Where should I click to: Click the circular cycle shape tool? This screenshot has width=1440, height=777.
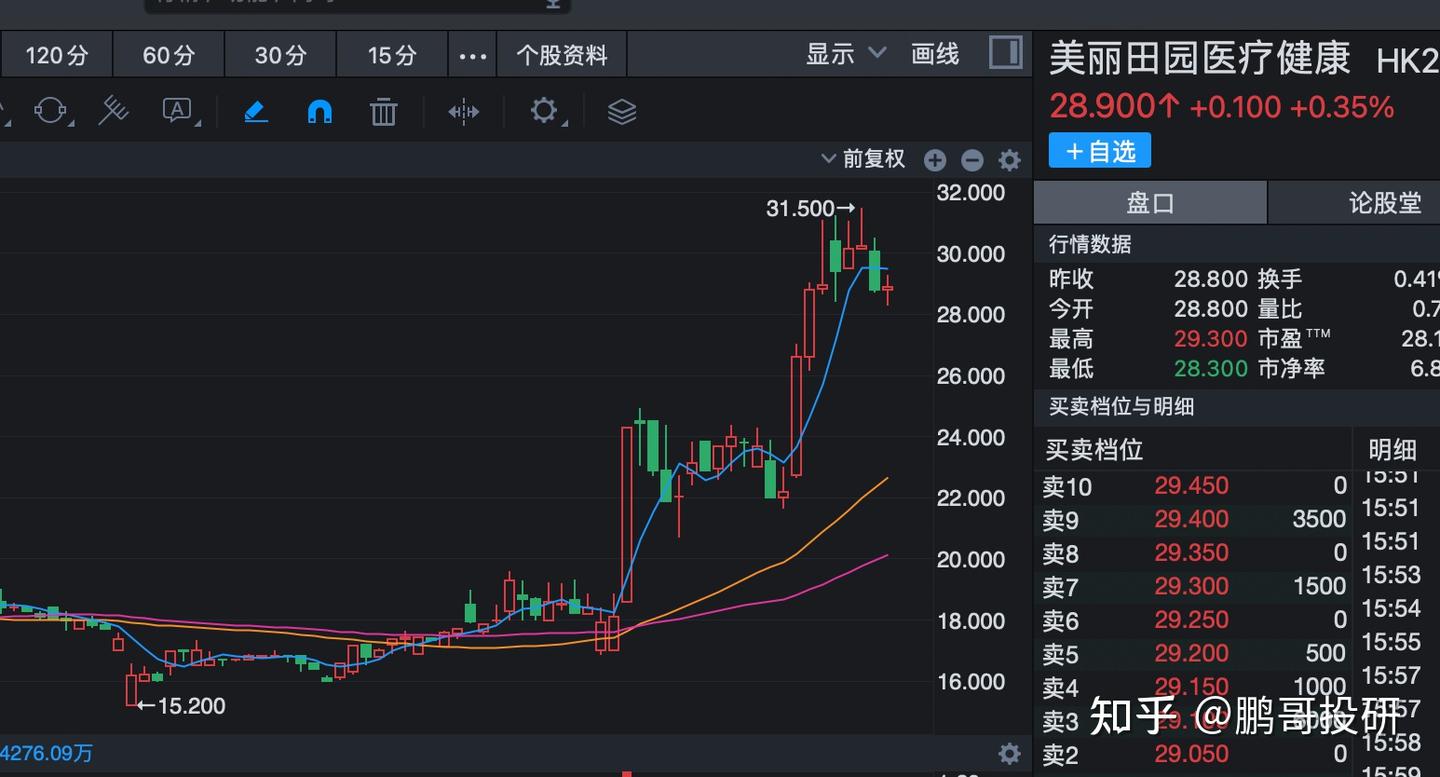pos(48,111)
